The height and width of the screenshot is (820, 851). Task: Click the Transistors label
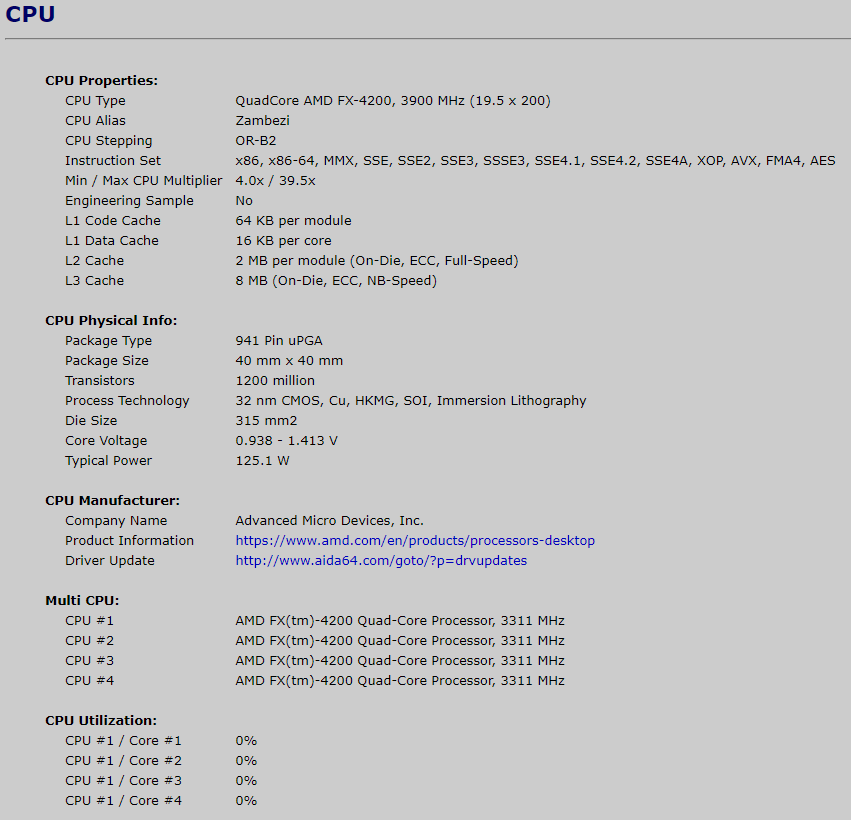pyautogui.click(x=100, y=380)
